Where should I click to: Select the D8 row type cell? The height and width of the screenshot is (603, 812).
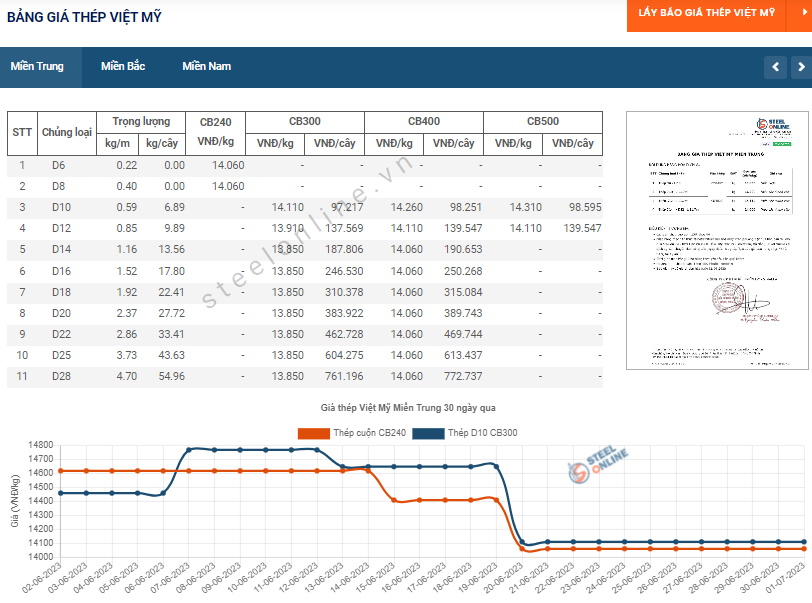click(x=59, y=186)
